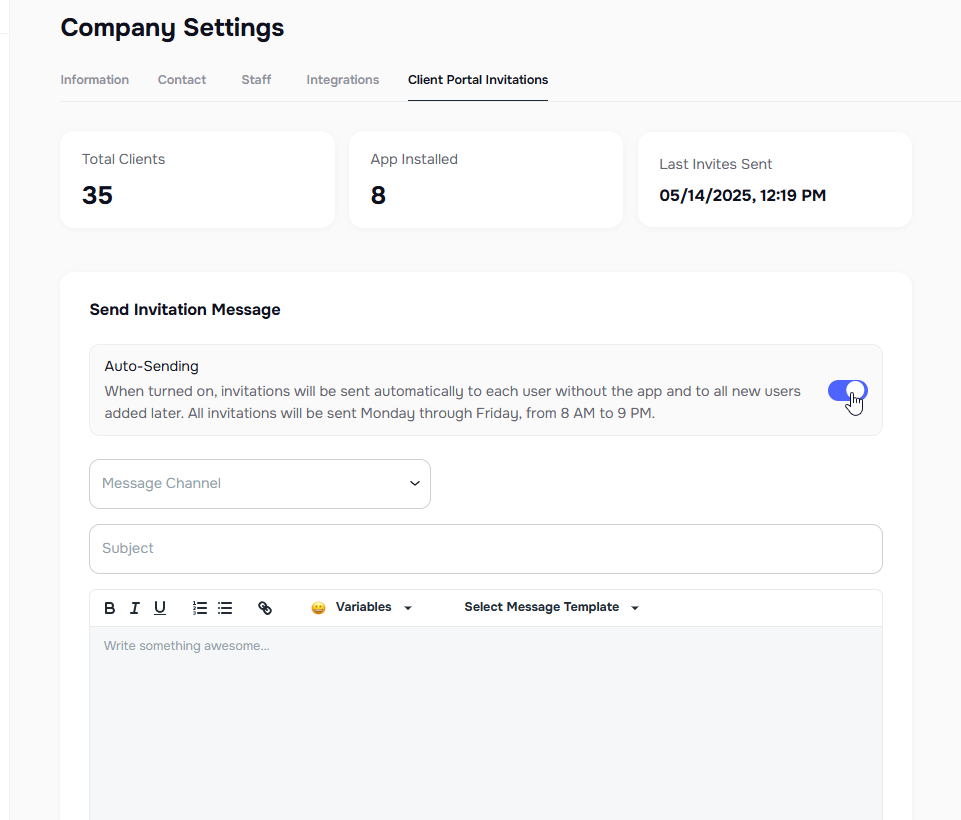Create a bulleted list
The height and width of the screenshot is (820, 961).
click(224, 607)
